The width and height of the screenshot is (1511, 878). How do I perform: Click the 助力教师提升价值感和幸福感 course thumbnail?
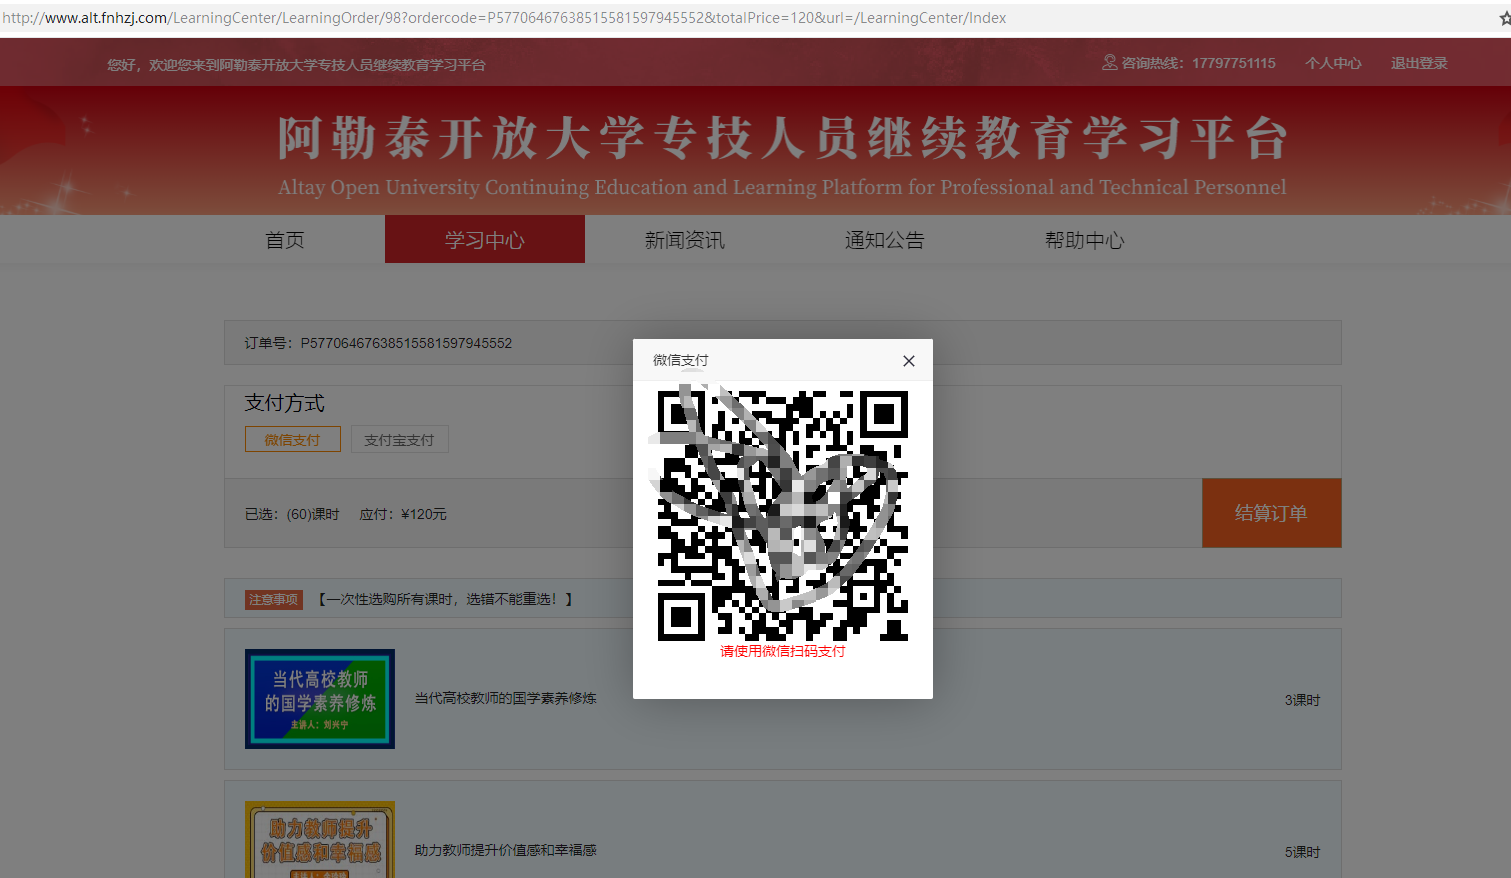coord(320,840)
